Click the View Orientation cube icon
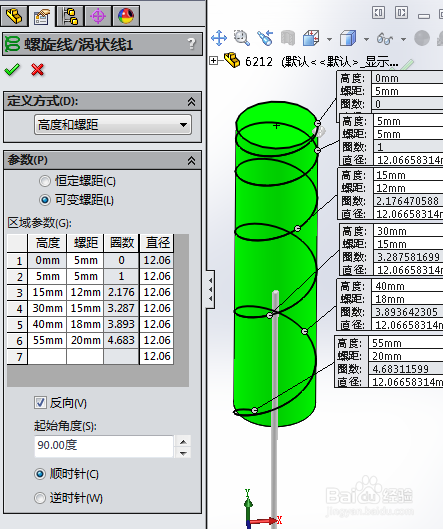 tap(311, 38)
